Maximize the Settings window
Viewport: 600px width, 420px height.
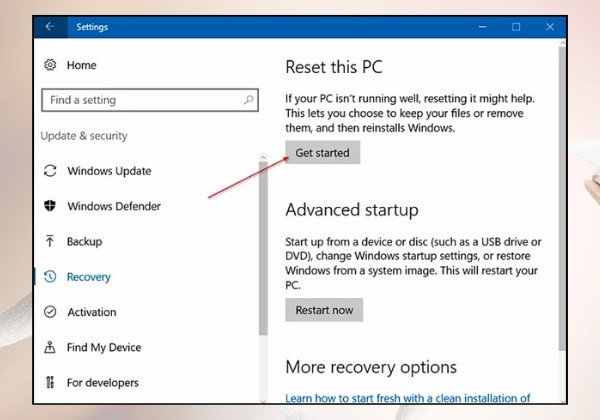(516, 27)
